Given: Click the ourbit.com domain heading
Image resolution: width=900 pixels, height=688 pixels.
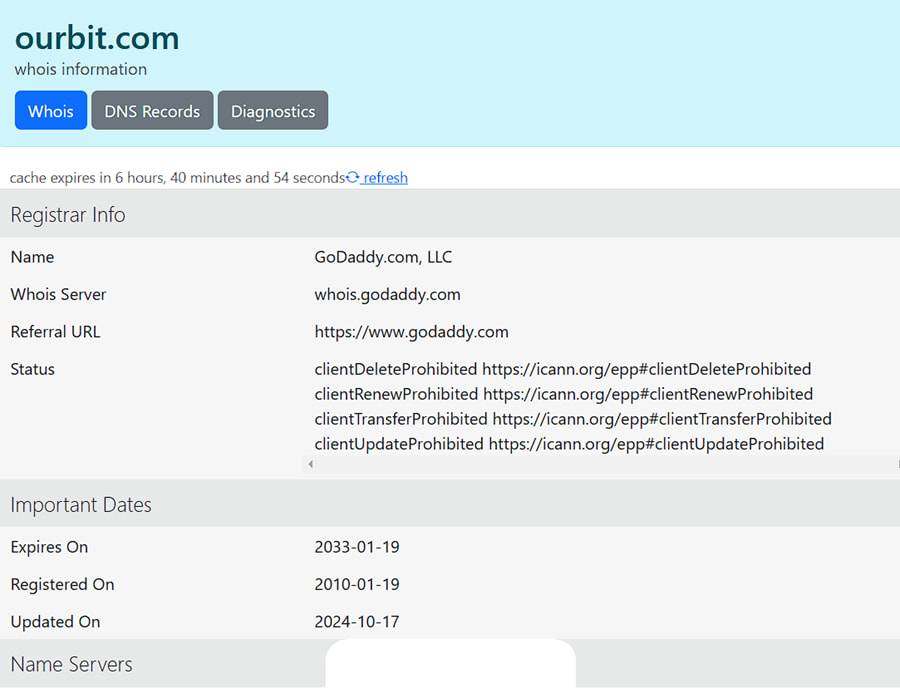Looking at the screenshot, I should click(x=97, y=38).
